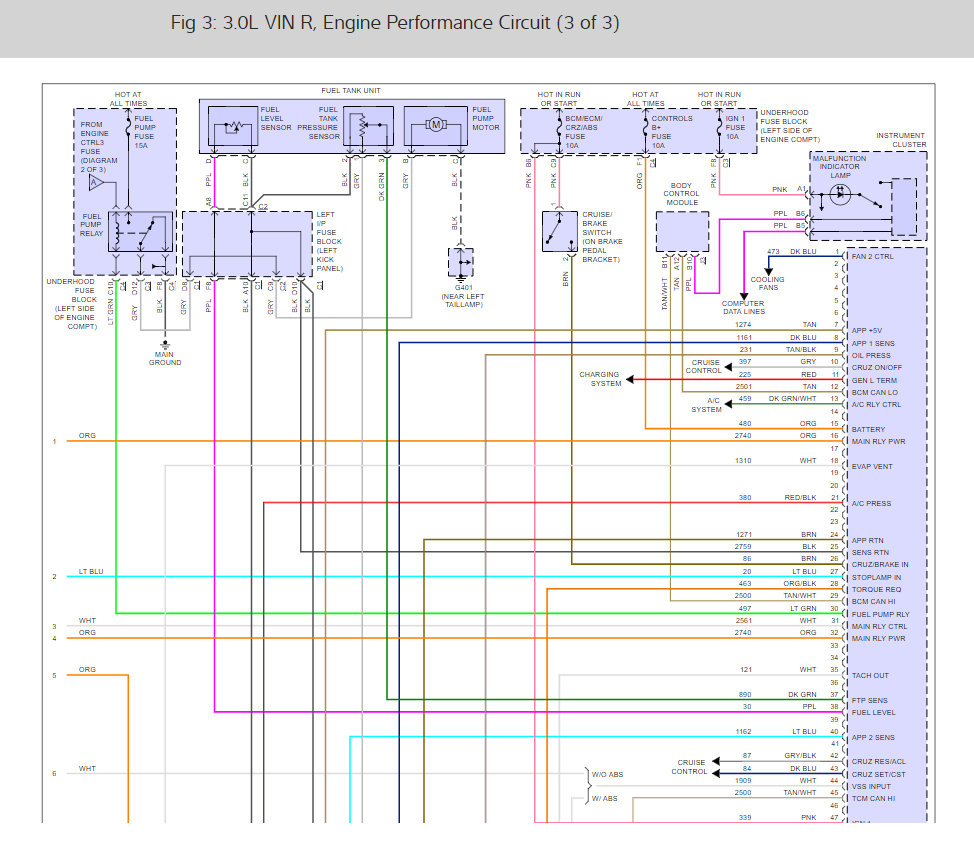Click the W/ ABS label
Screen dimensions: 974x846
coord(604,798)
